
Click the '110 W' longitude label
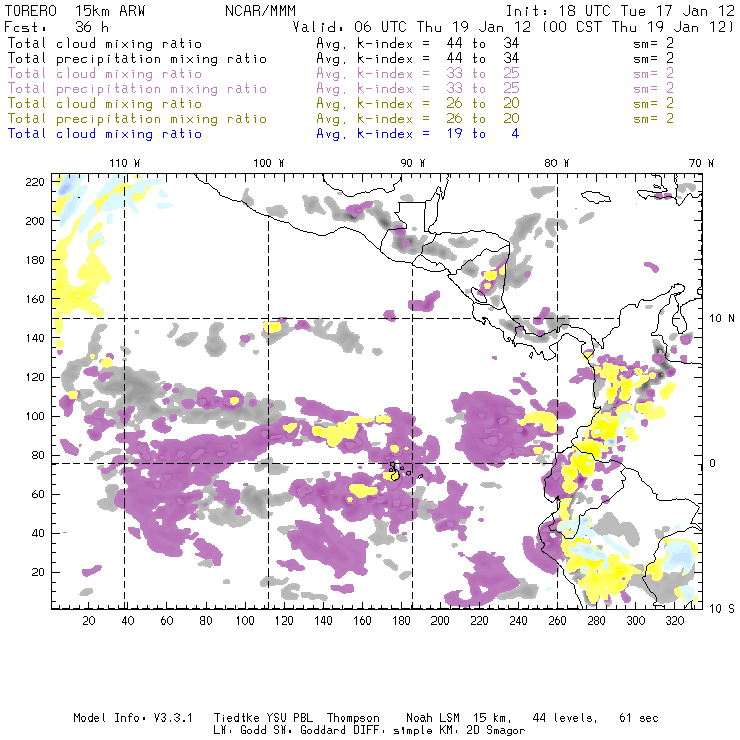[125, 163]
